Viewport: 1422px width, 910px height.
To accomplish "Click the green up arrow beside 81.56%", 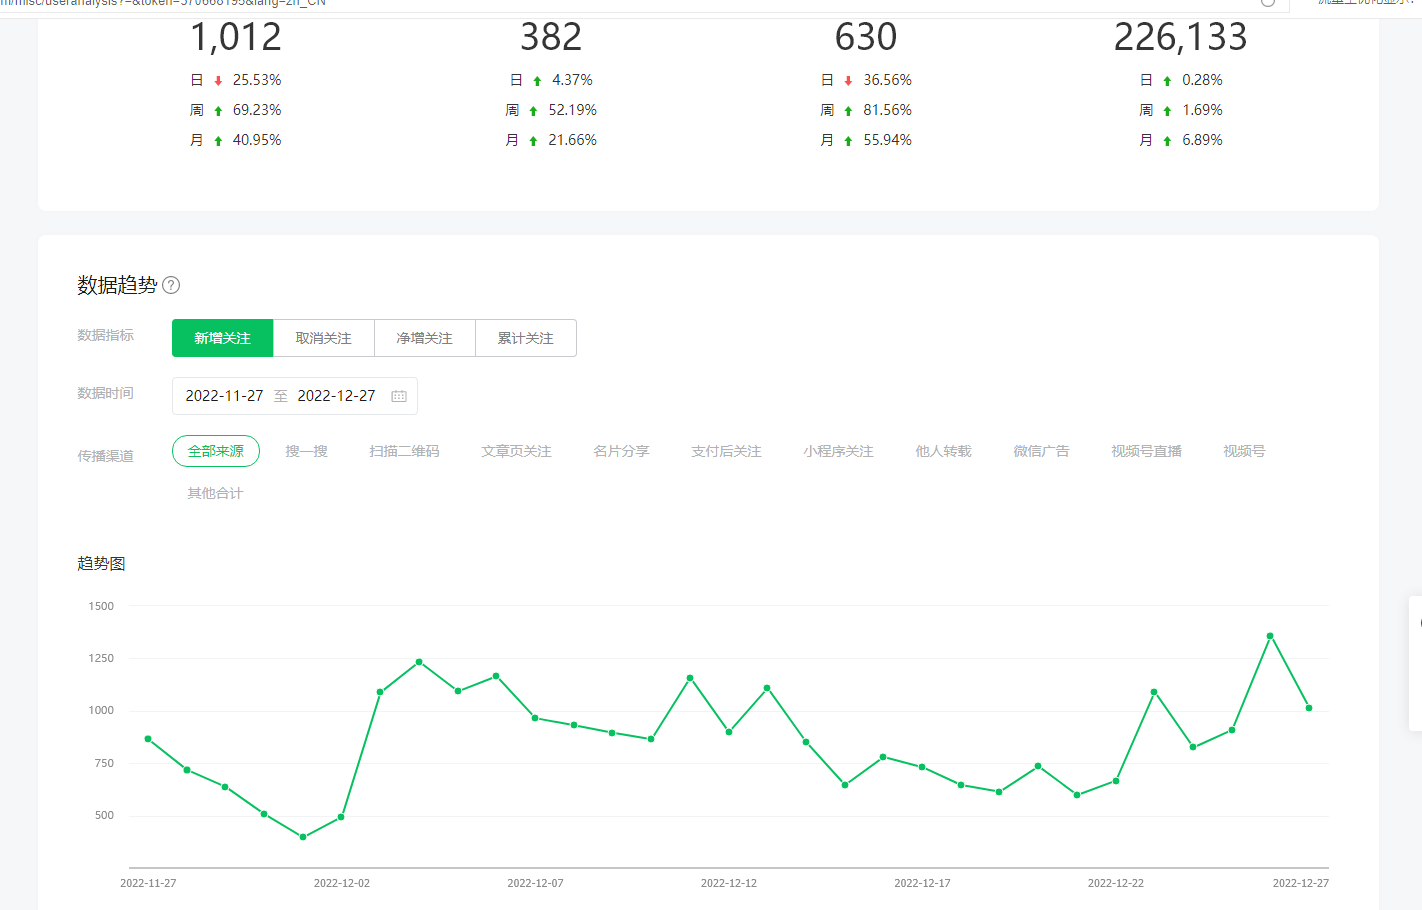I will click(848, 111).
